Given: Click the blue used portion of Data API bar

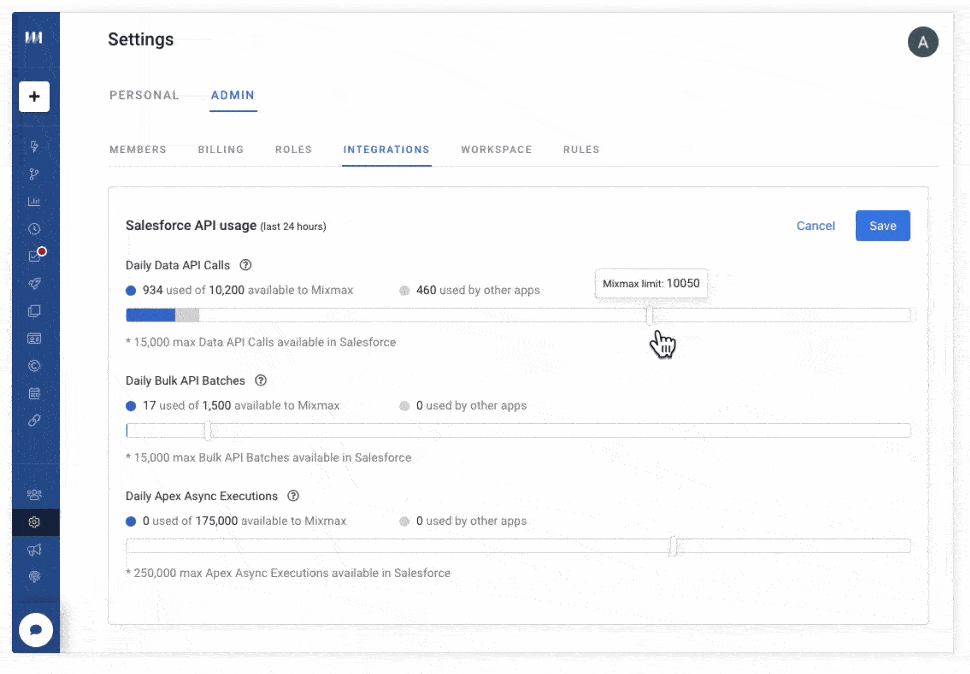Looking at the screenshot, I should 150,315.
